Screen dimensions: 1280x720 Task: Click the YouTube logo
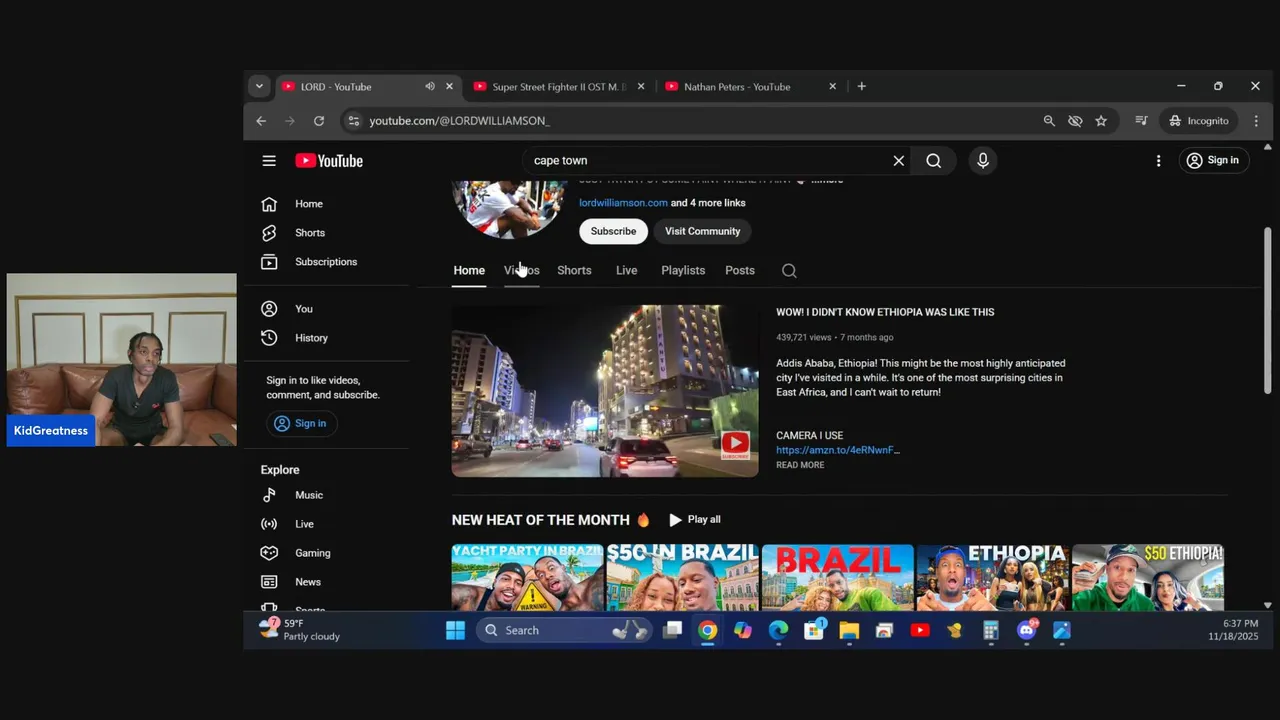click(329, 161)
